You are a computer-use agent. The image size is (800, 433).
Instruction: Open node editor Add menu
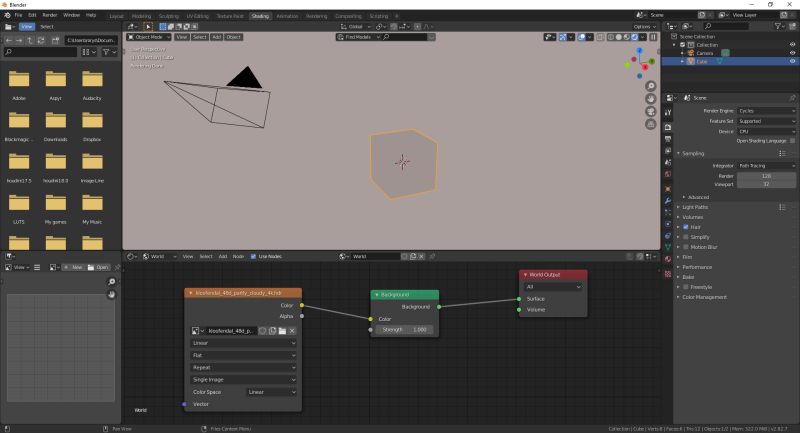click(223, 257)
